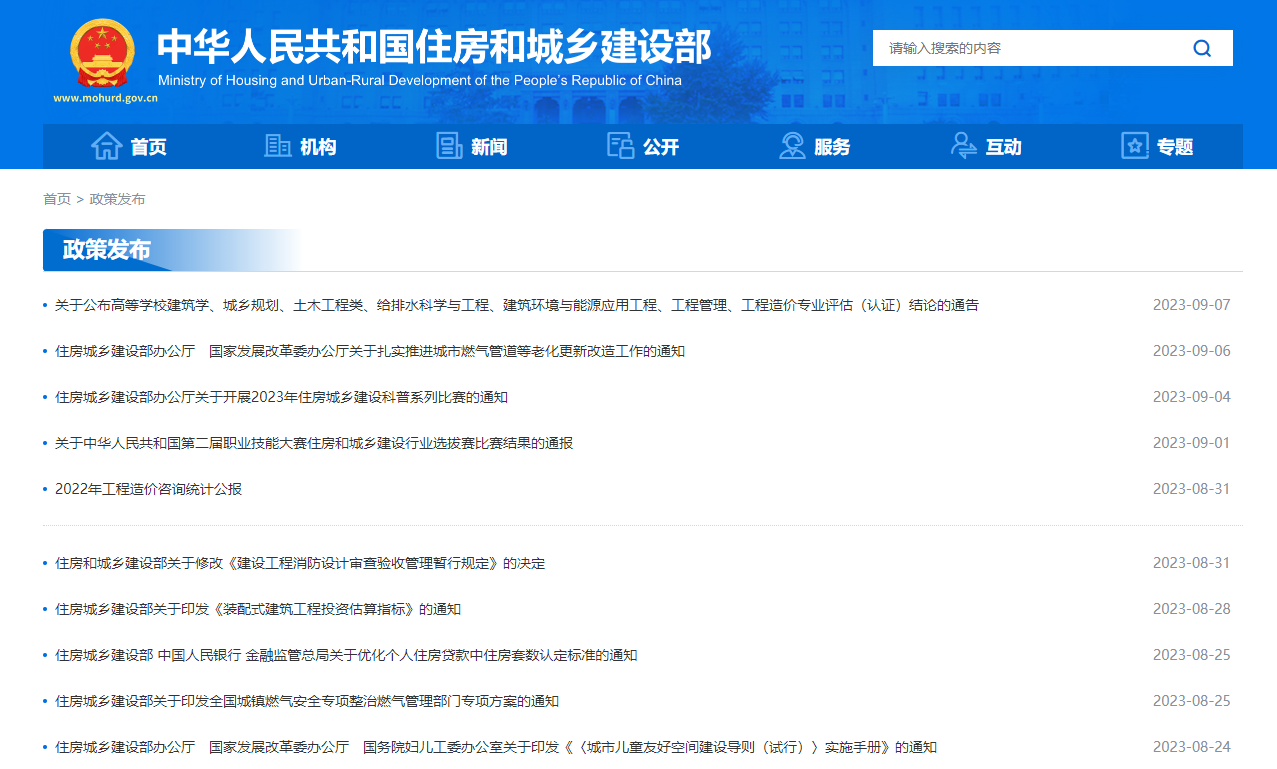Click the date 2023-09-06
1277x769 pixels.
tap(1191, 351)
